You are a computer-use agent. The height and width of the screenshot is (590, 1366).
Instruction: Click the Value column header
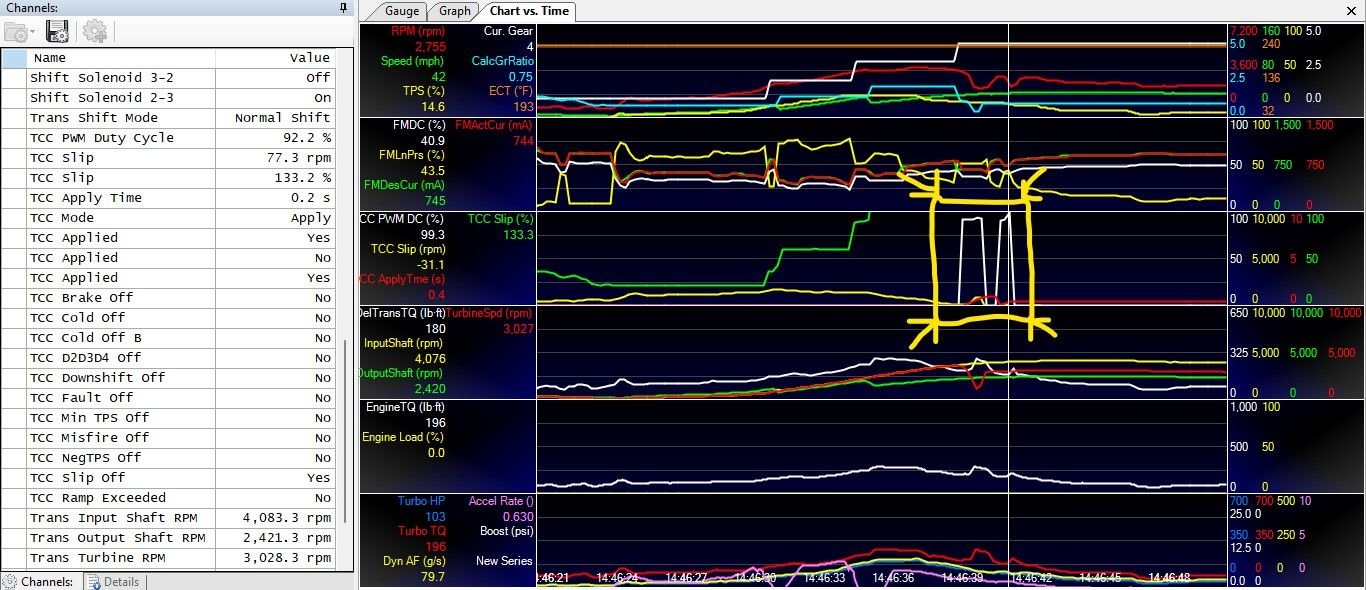pos(309,58)
